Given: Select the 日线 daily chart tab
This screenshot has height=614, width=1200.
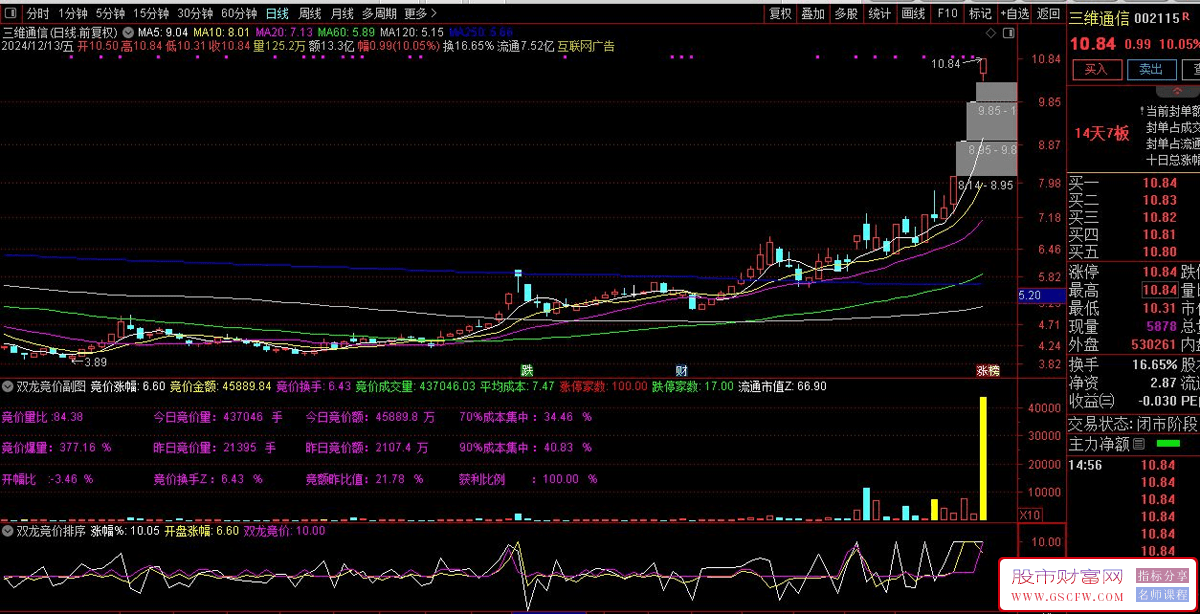Looking at the screenshot, I should [277, 14].
